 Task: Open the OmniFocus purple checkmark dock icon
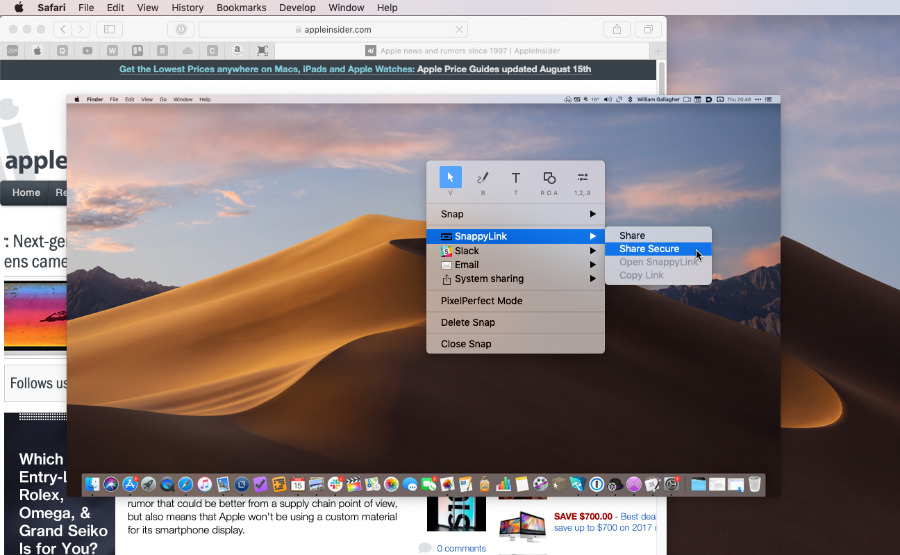tap(260, 484)
